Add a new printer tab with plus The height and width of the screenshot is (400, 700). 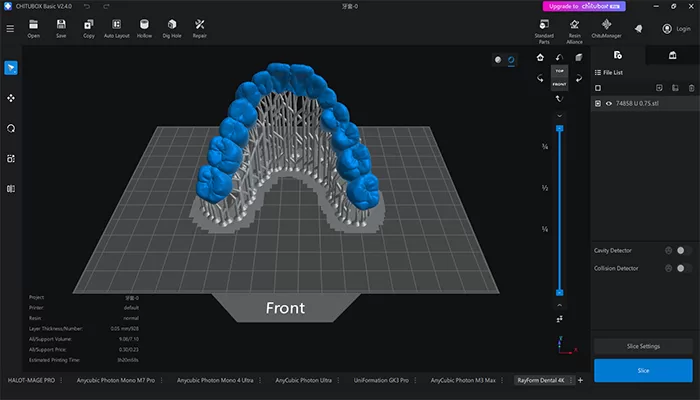(x=580, y=380)
